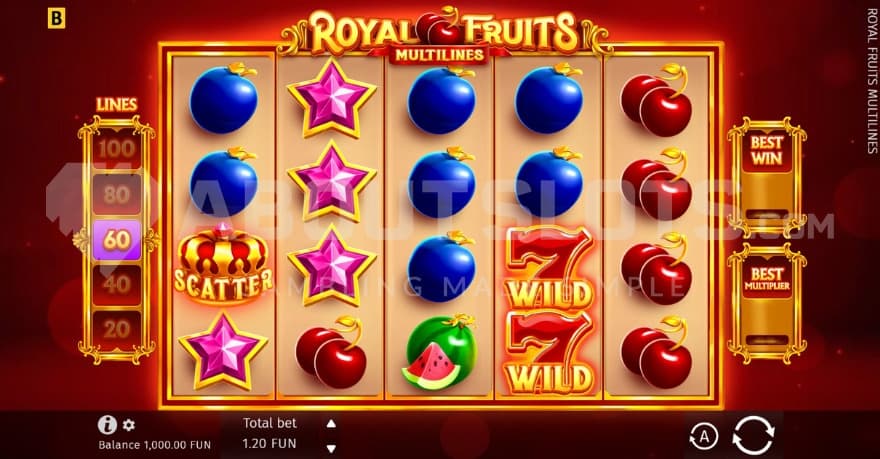Click the Royal Fruits Multilines title logo
The height and width of the screenshot is (459, 880).
(x=443, y=34)
